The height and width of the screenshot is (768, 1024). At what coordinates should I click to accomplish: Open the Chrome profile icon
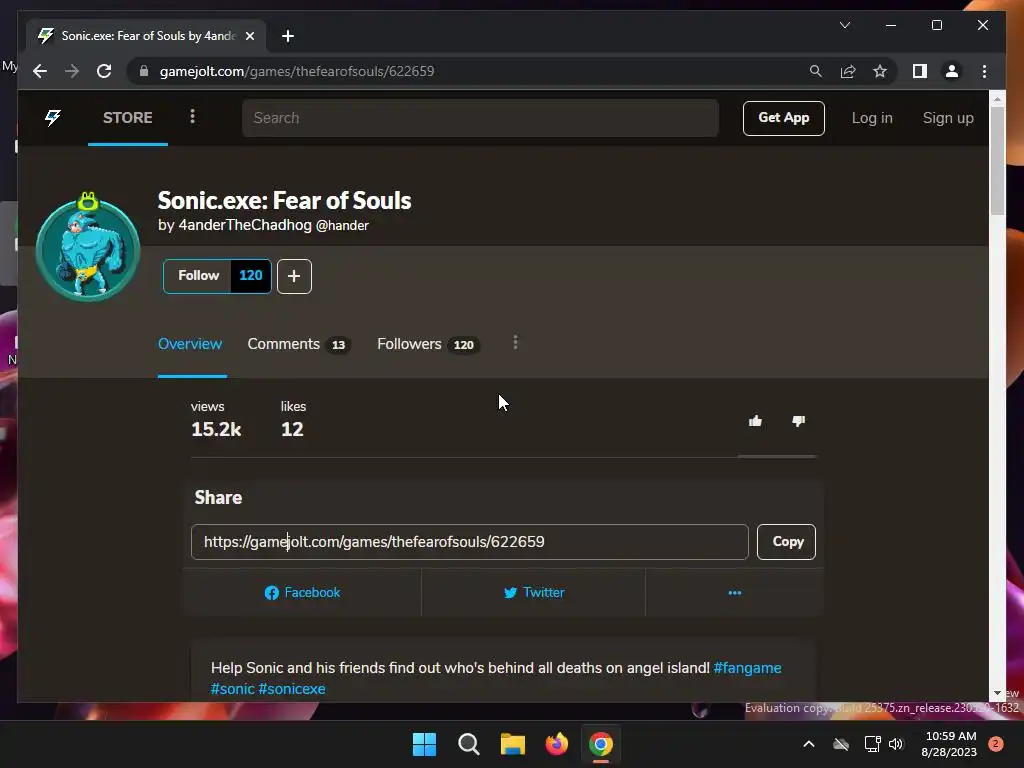click(x=952, y=71)
